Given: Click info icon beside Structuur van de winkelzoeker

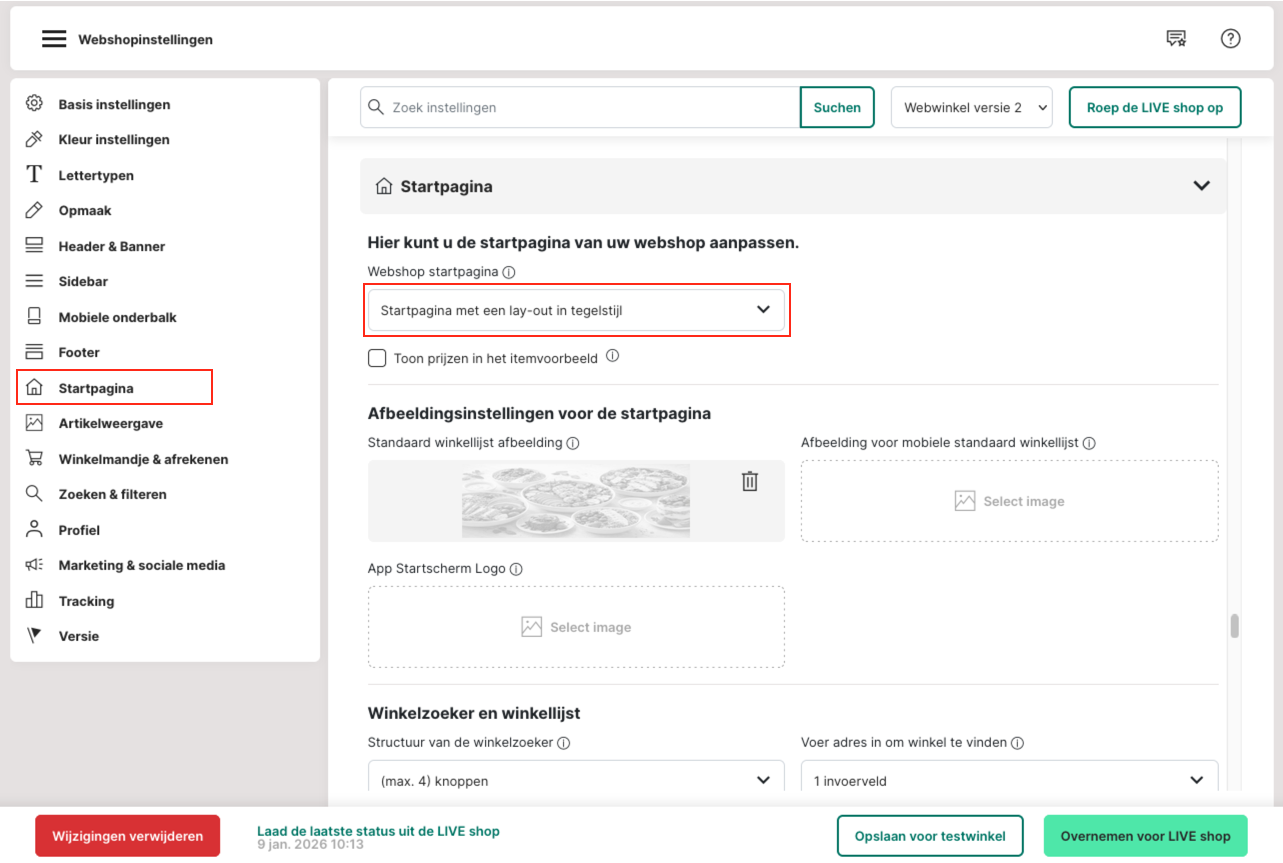Looking at the screenshot, I should coord(564,743).
